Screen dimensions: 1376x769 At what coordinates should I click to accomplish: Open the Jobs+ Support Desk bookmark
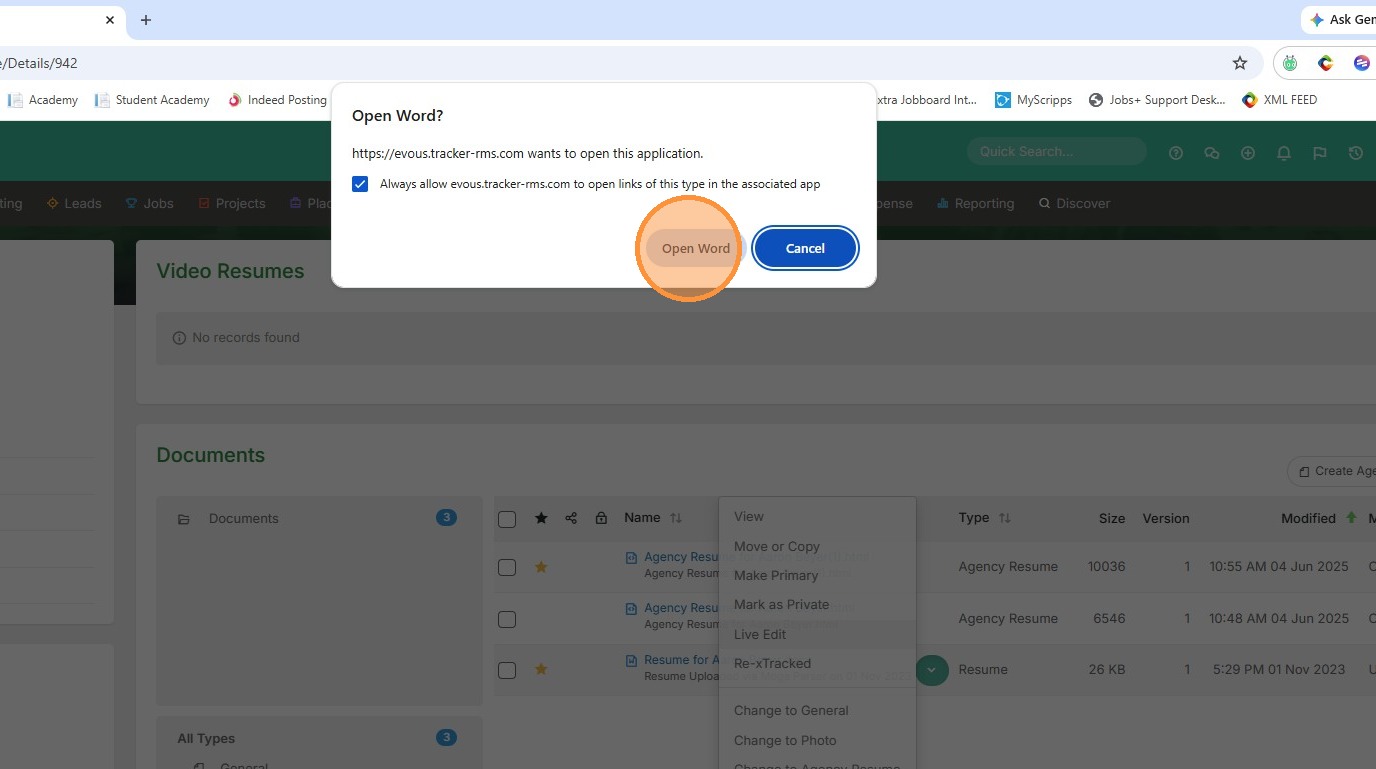[x=1156, y=100]
